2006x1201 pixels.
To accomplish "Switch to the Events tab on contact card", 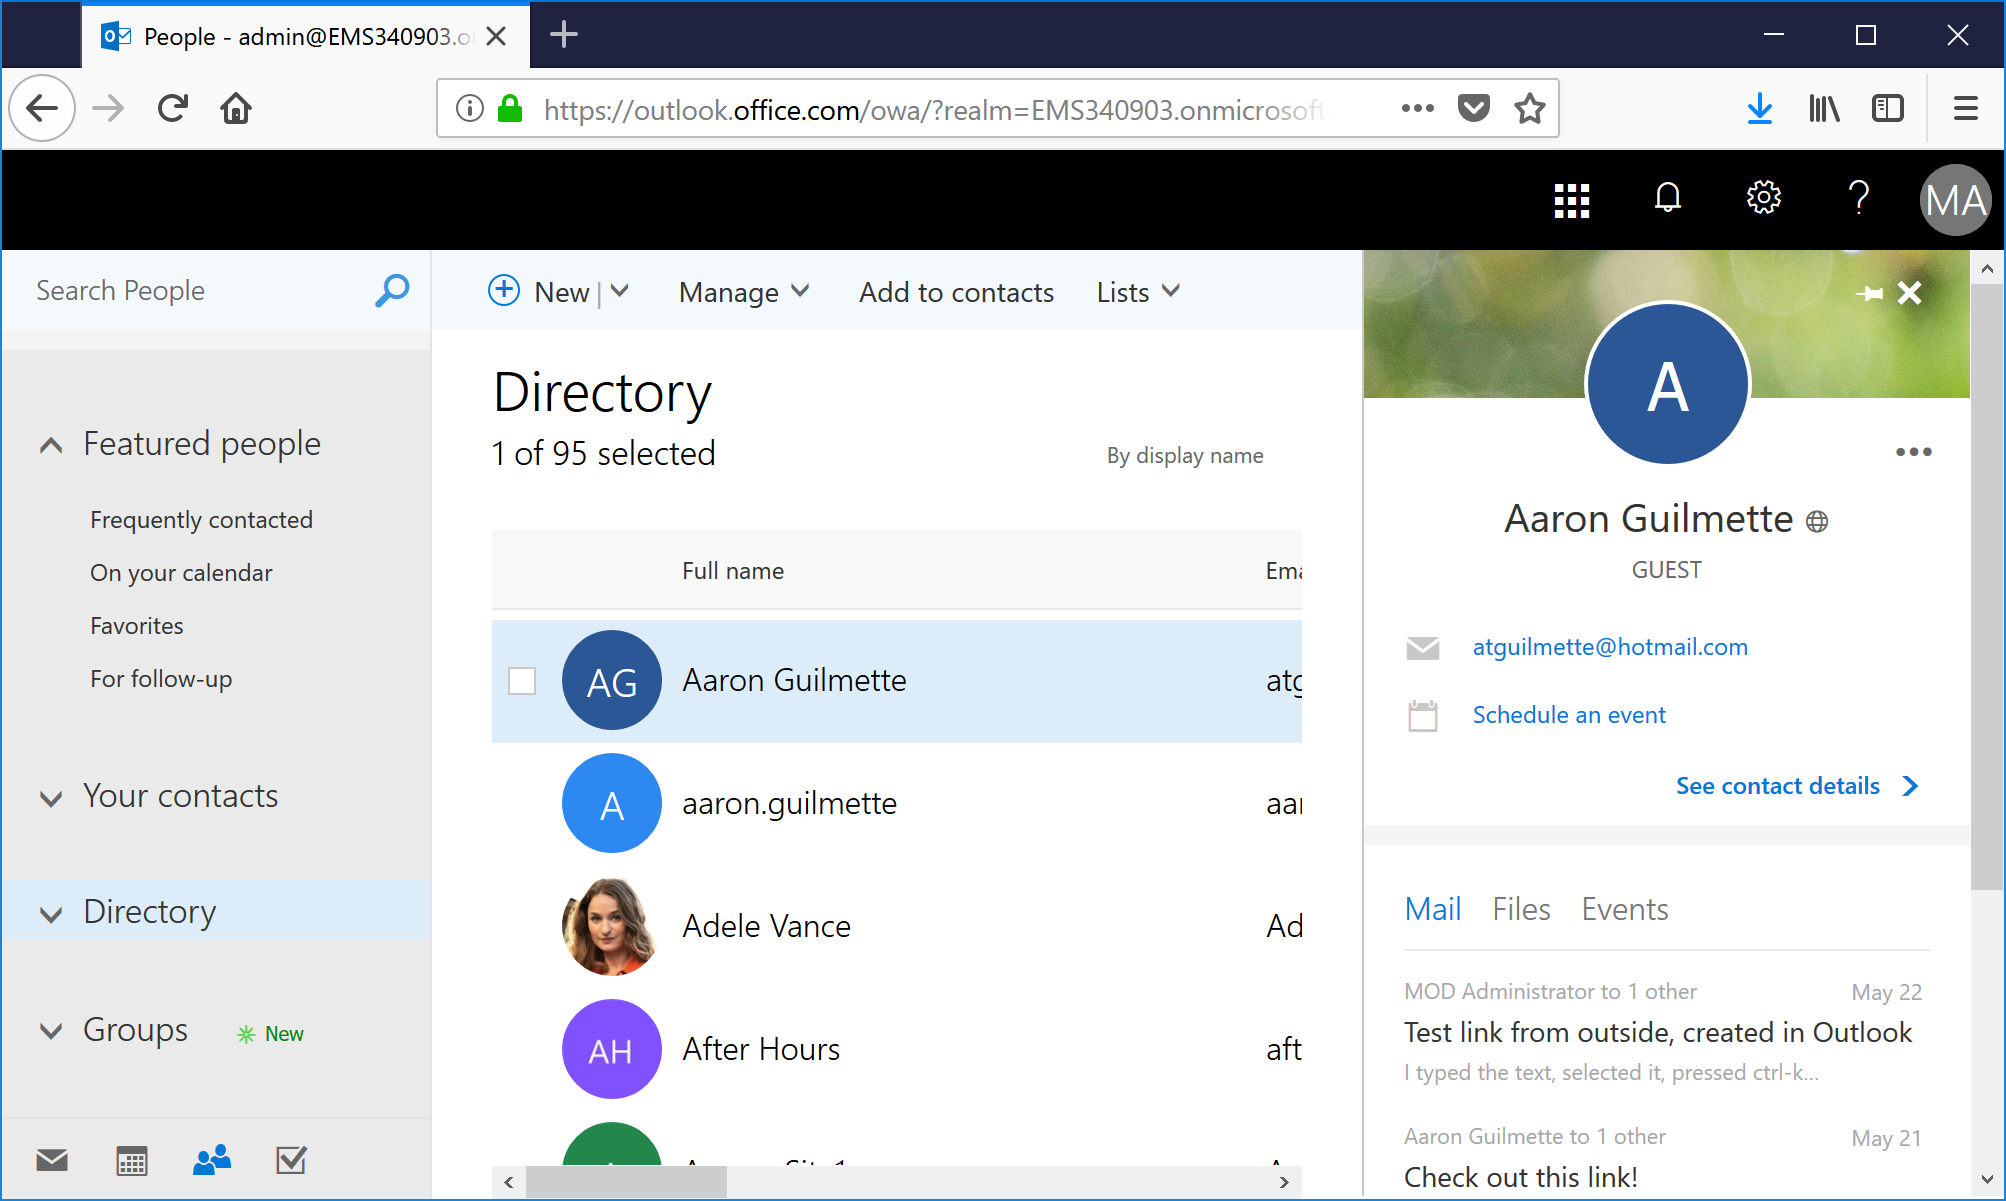I will coord(1624,908).
